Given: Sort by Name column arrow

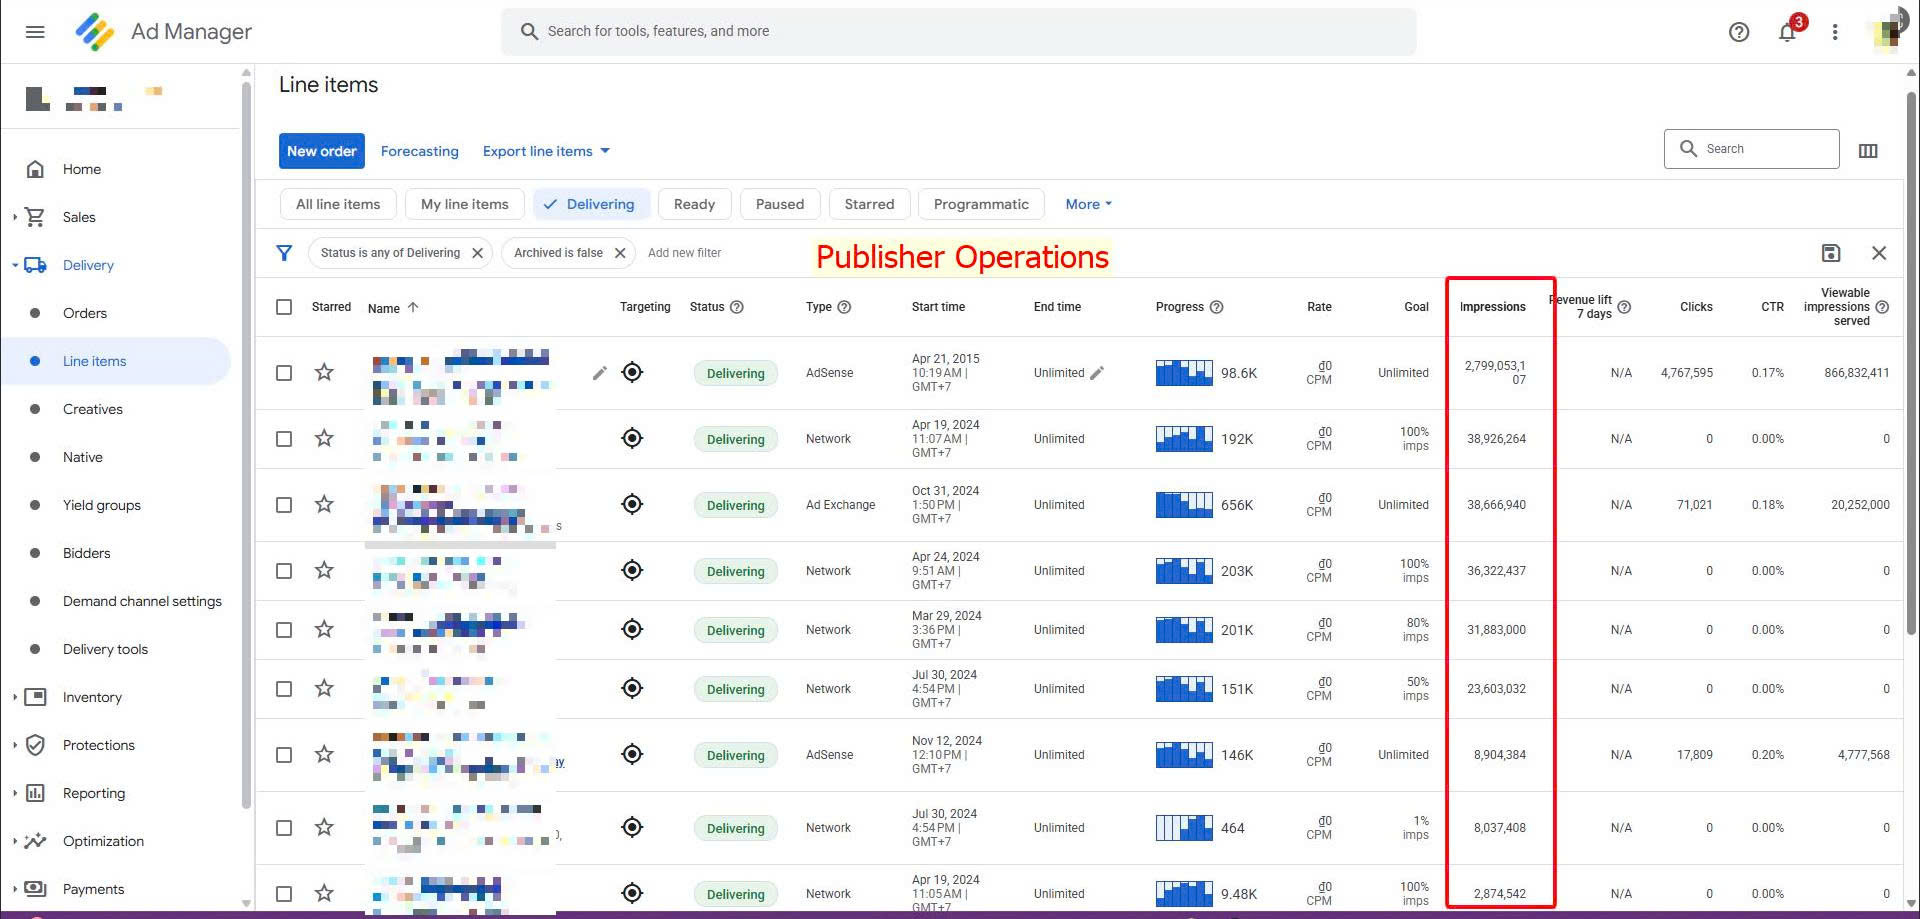Looking at the screenshot, I should 413,307.
